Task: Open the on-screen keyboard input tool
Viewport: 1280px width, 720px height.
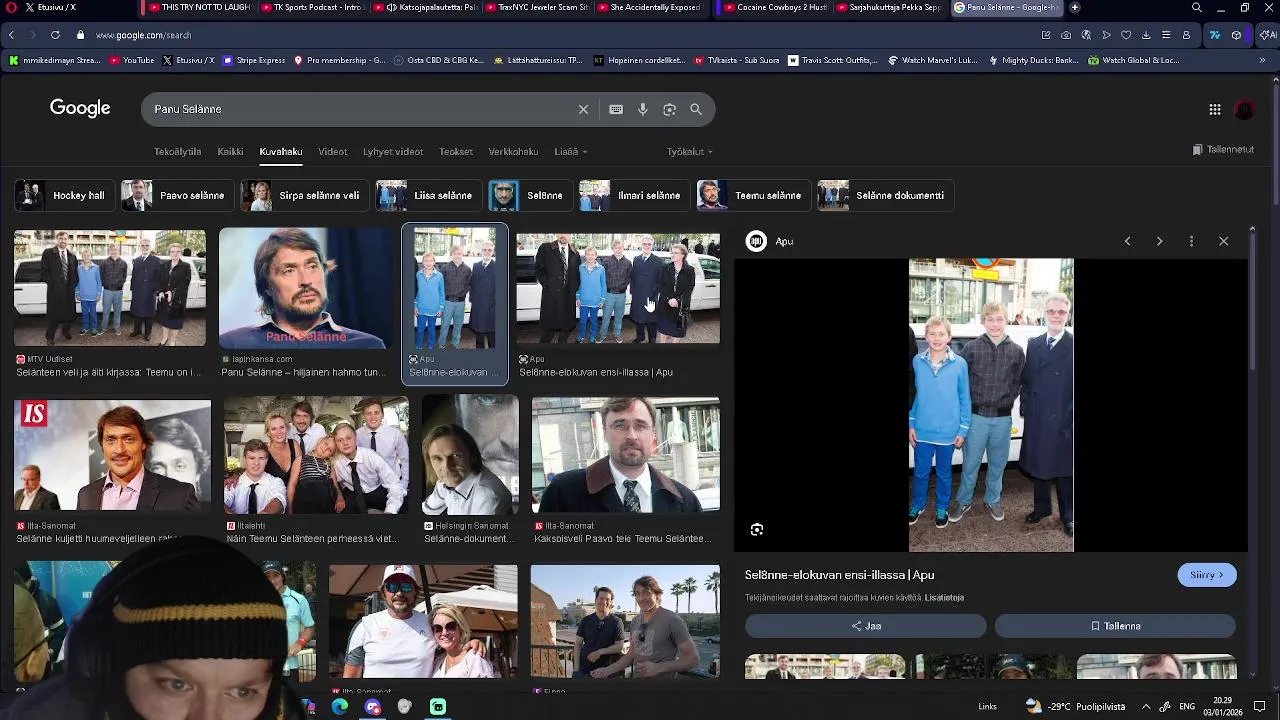Action: coord(616,109)
